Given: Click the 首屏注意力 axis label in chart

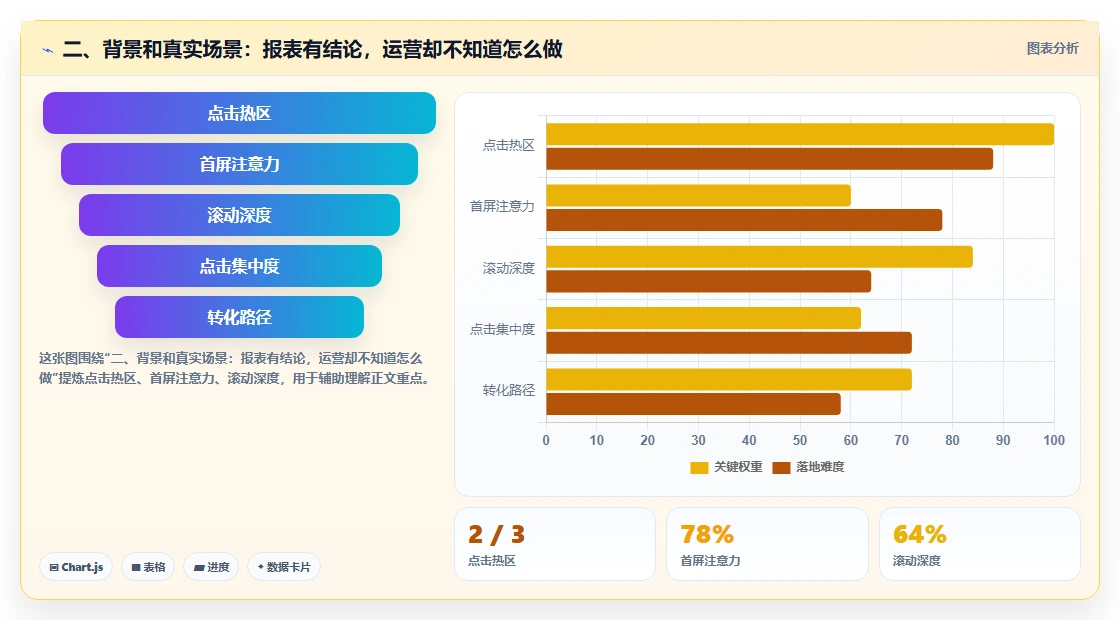Looking at the screenshot, I should click(502, 206).
